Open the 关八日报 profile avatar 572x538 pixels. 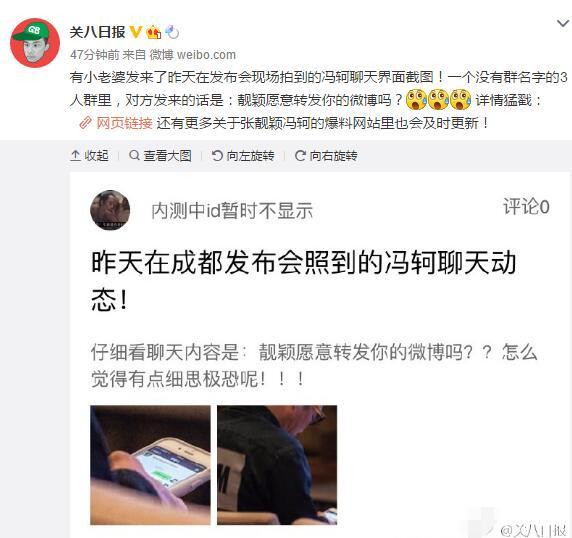point(35,43)
